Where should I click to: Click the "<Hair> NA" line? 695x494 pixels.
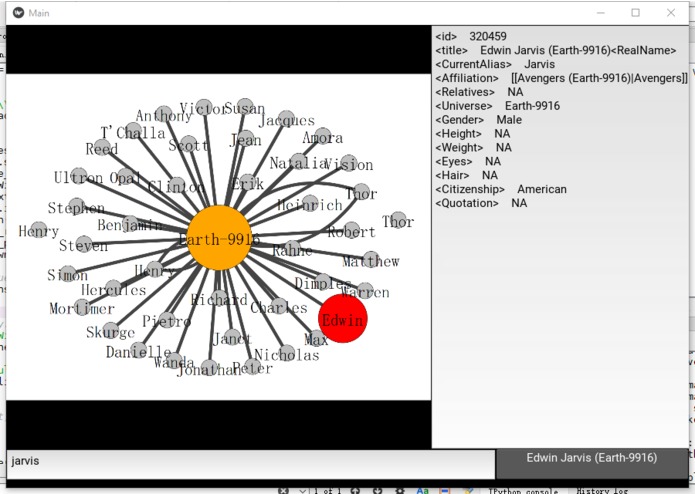pyautogui.click(x=466, y=175)
